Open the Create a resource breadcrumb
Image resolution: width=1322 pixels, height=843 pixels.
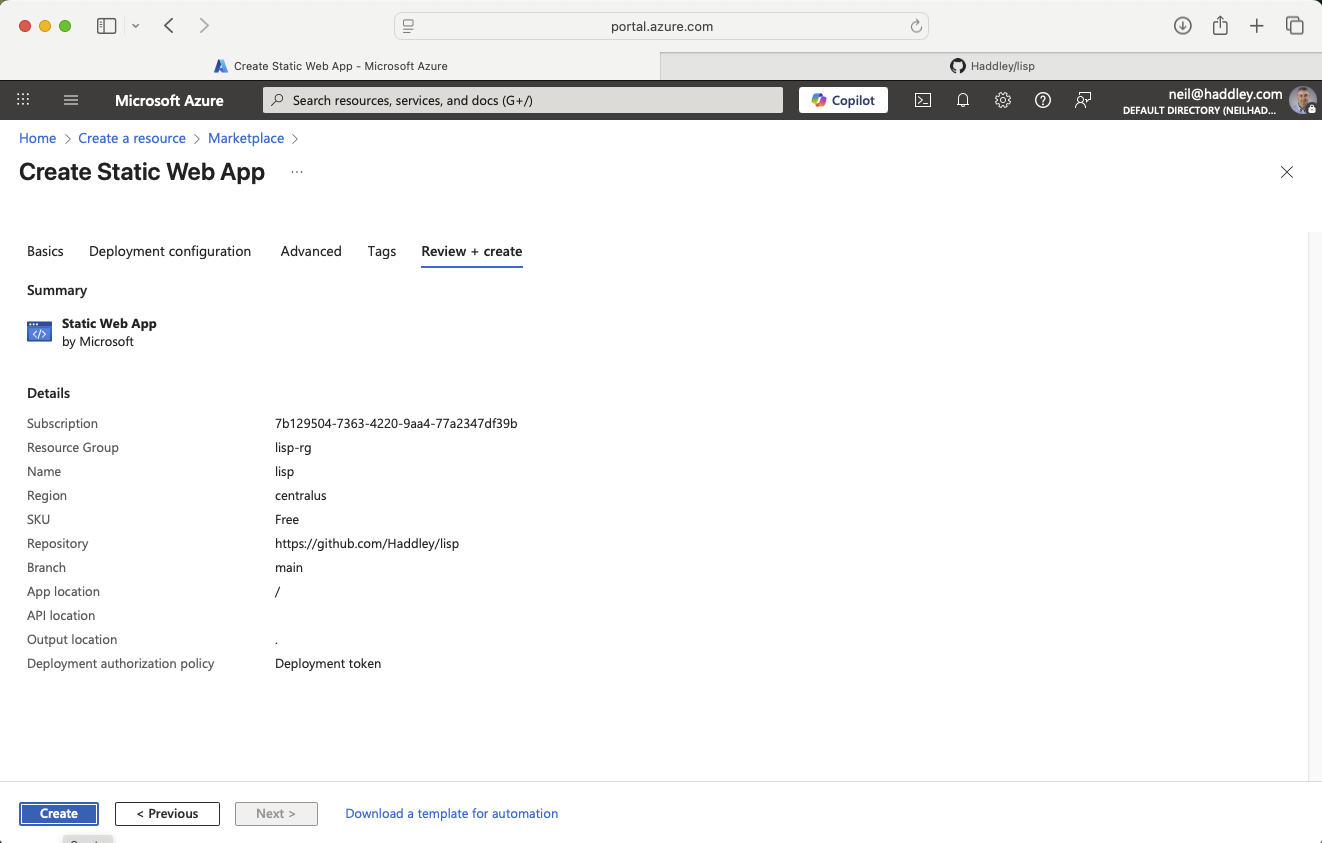132,138
